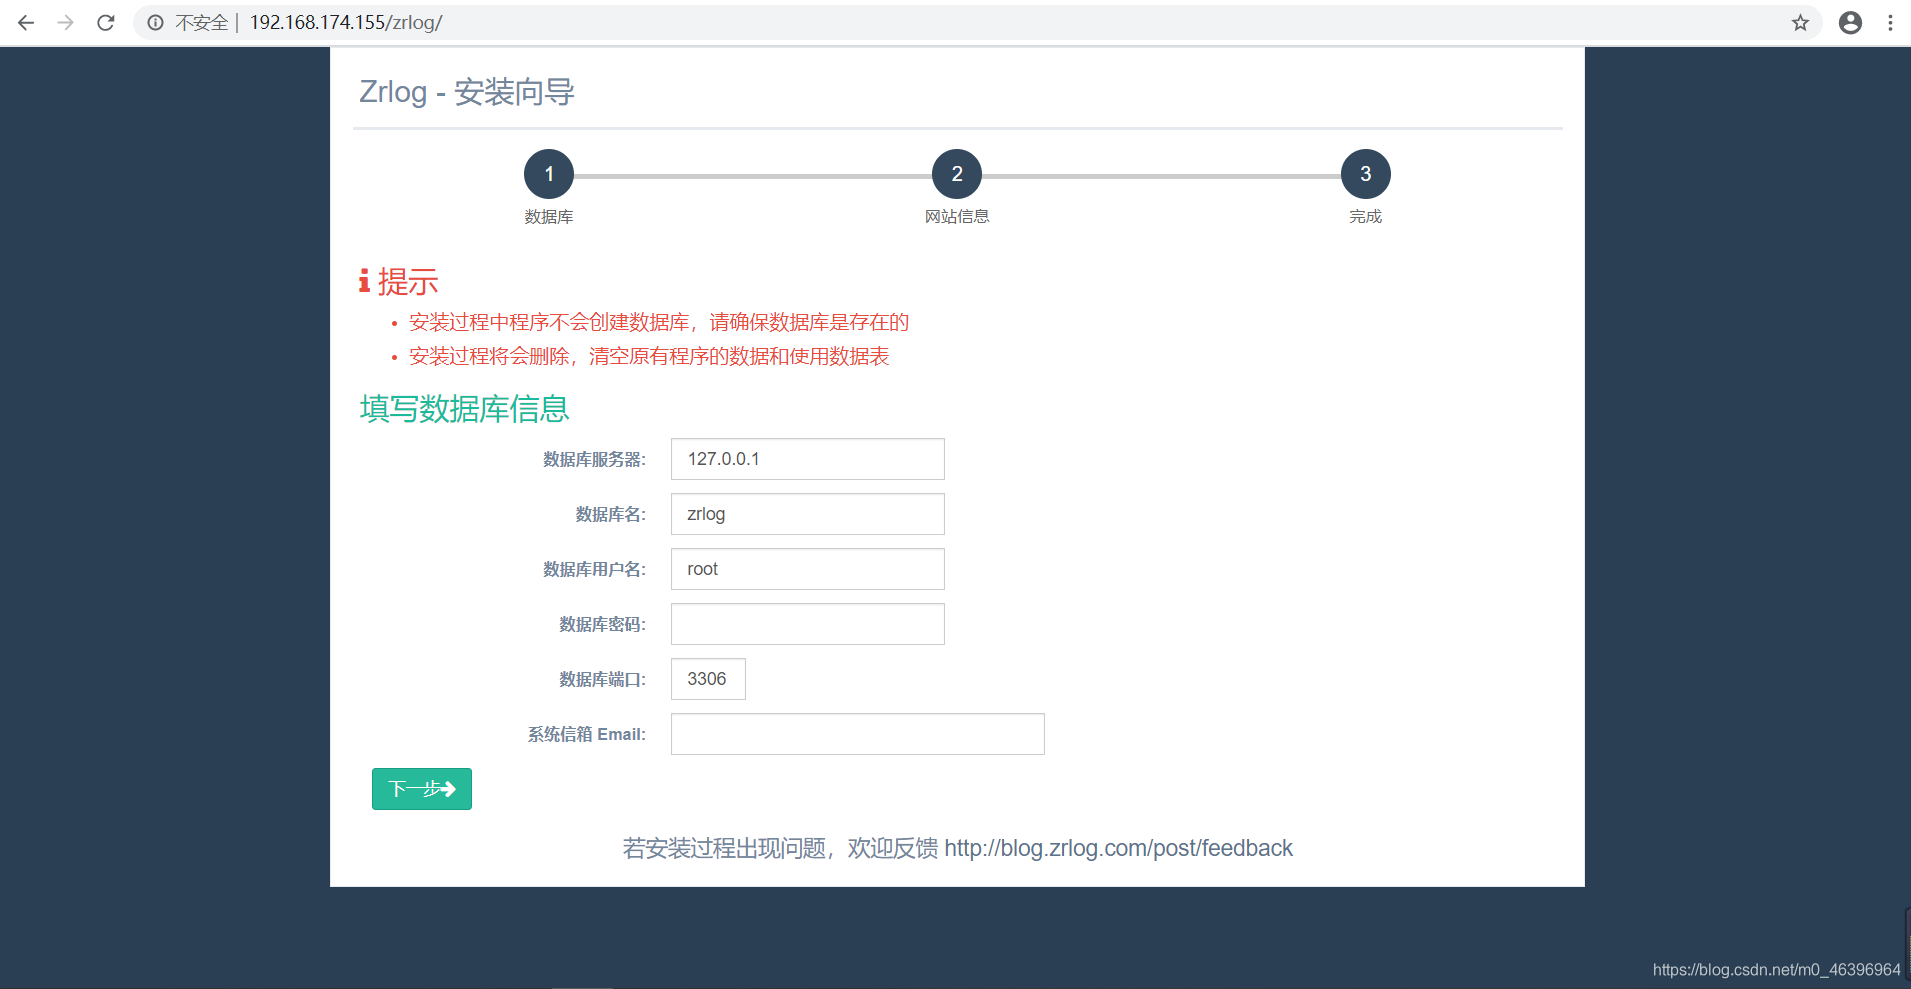Select step 1 数据库 circle
This screenshot has height=989, width=1911.
pyautogui.click(x=549, y=174)
